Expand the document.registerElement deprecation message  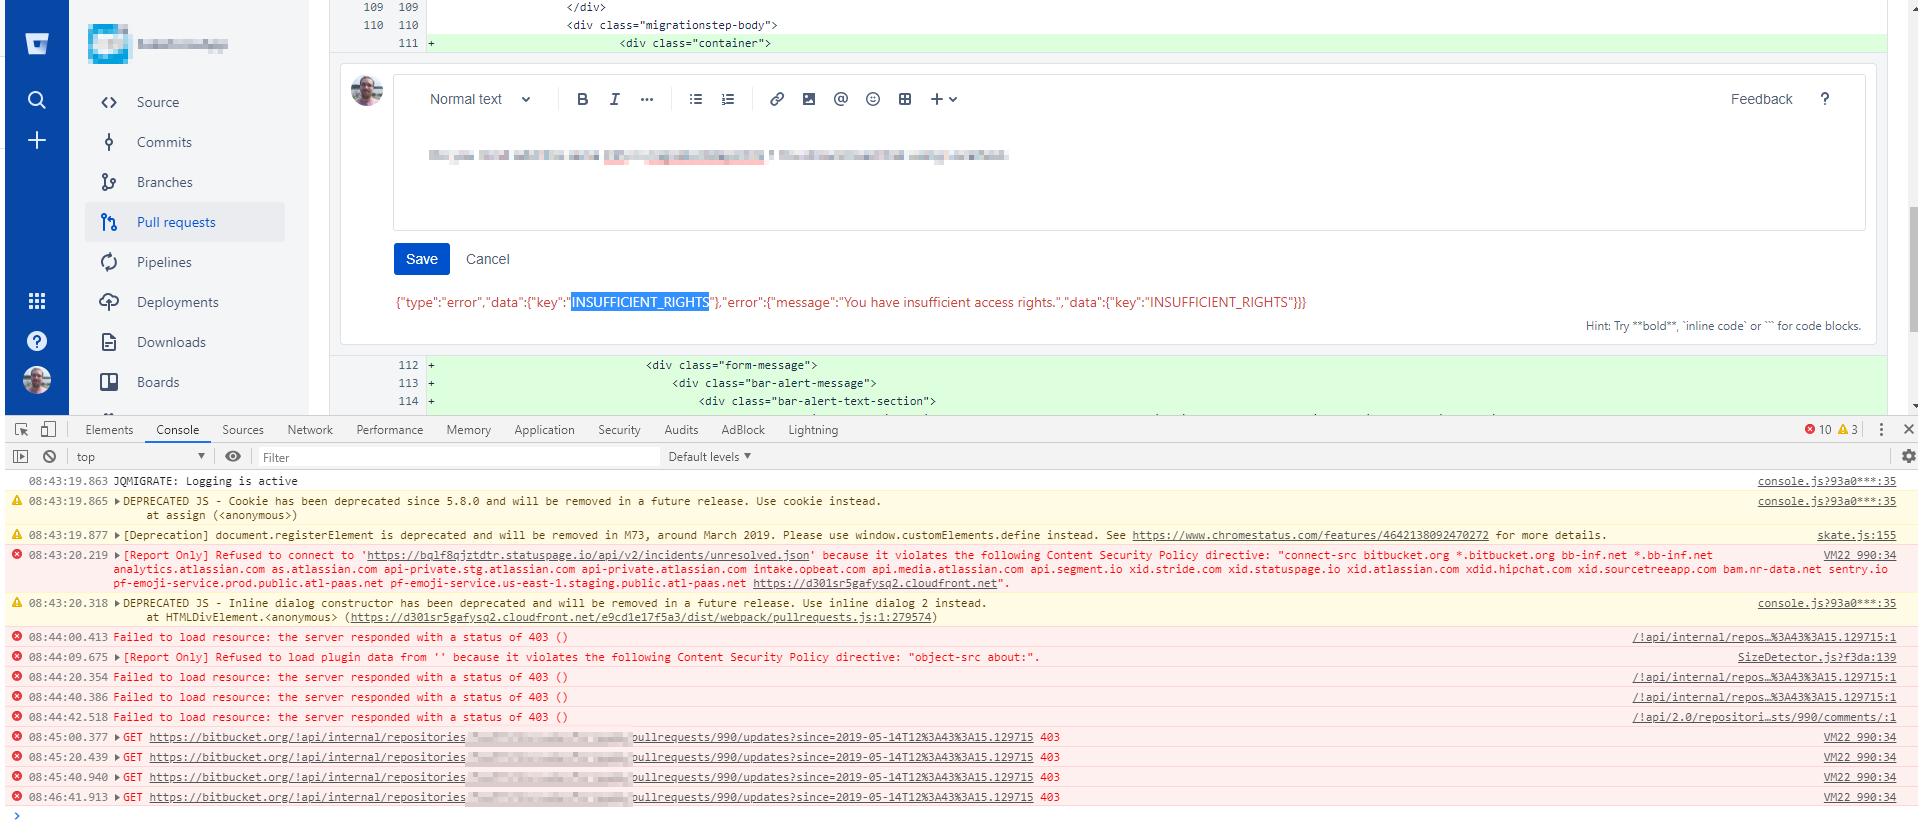coord(117,535)
